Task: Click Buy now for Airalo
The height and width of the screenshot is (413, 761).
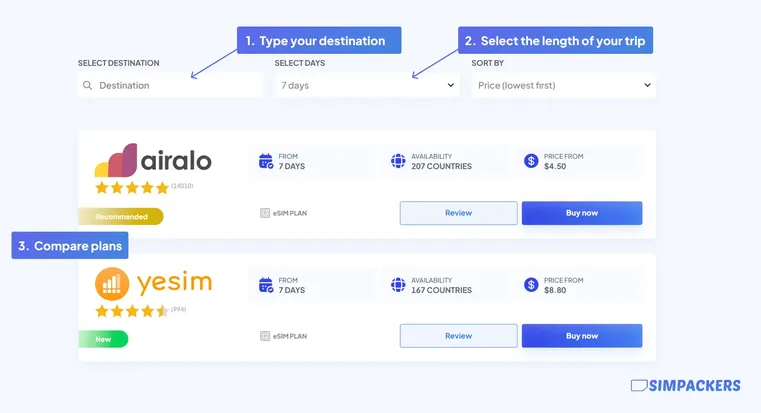Action: 582,213
